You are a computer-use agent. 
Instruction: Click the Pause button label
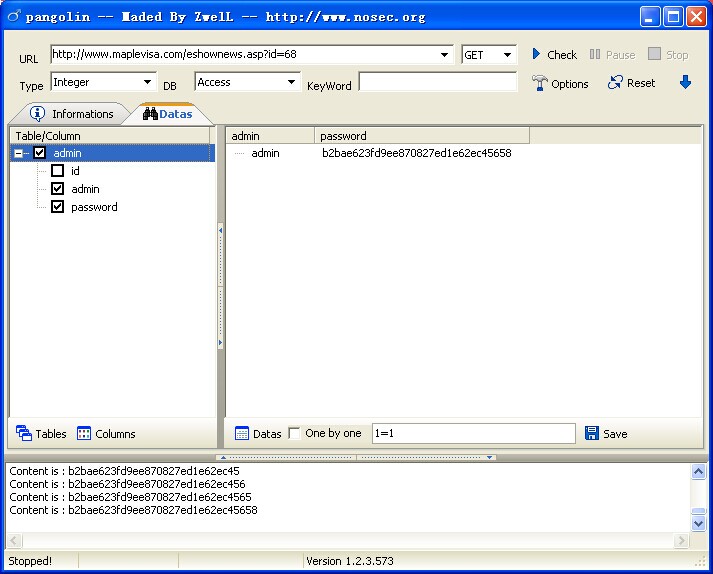[x=621, y=55]
